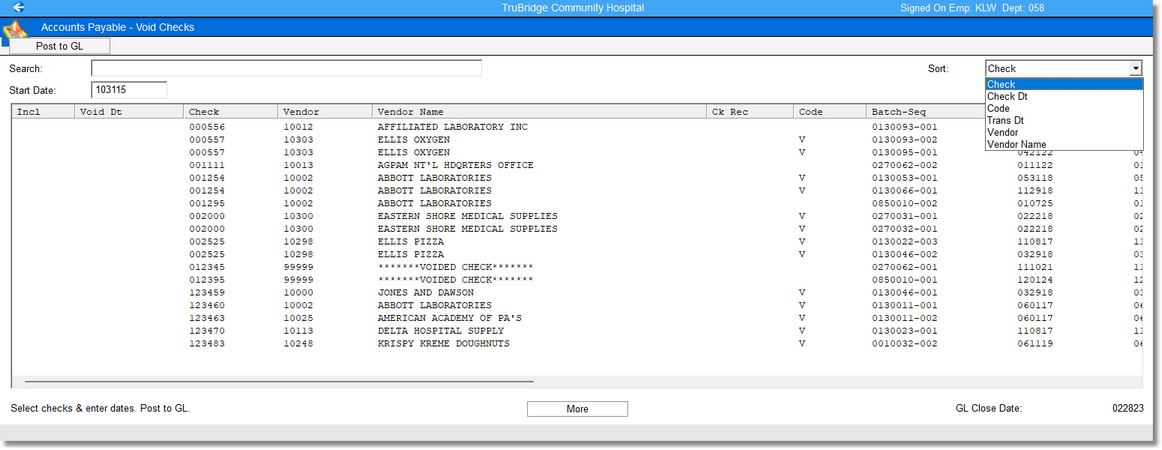Viewport: 1162px width, 450px height.
Task: Select check 001111 row
Action: coord(578,165)
